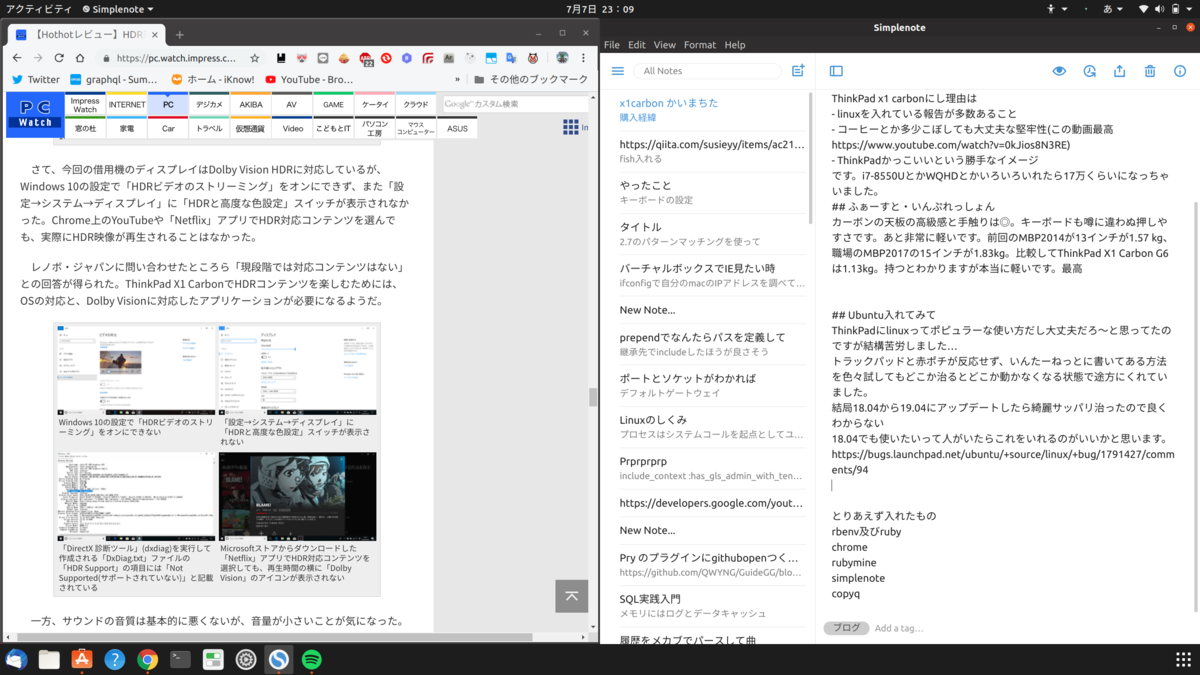Open Spotify from the dock
This screenshot has height=675, width=1200.
pos(311,659)
